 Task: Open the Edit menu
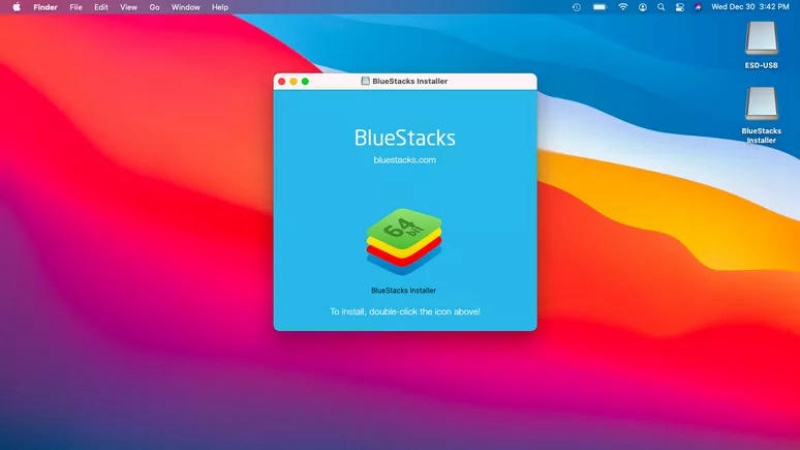[101, 7]
